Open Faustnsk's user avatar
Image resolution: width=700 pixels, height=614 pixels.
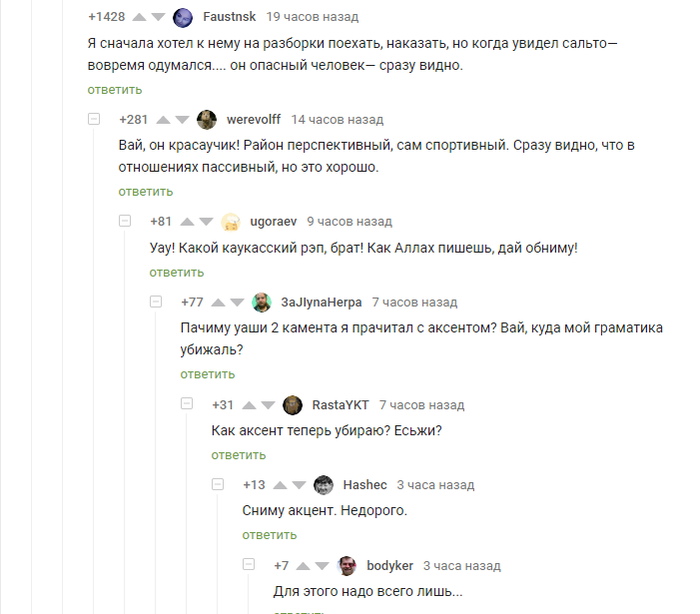(183, 18)
